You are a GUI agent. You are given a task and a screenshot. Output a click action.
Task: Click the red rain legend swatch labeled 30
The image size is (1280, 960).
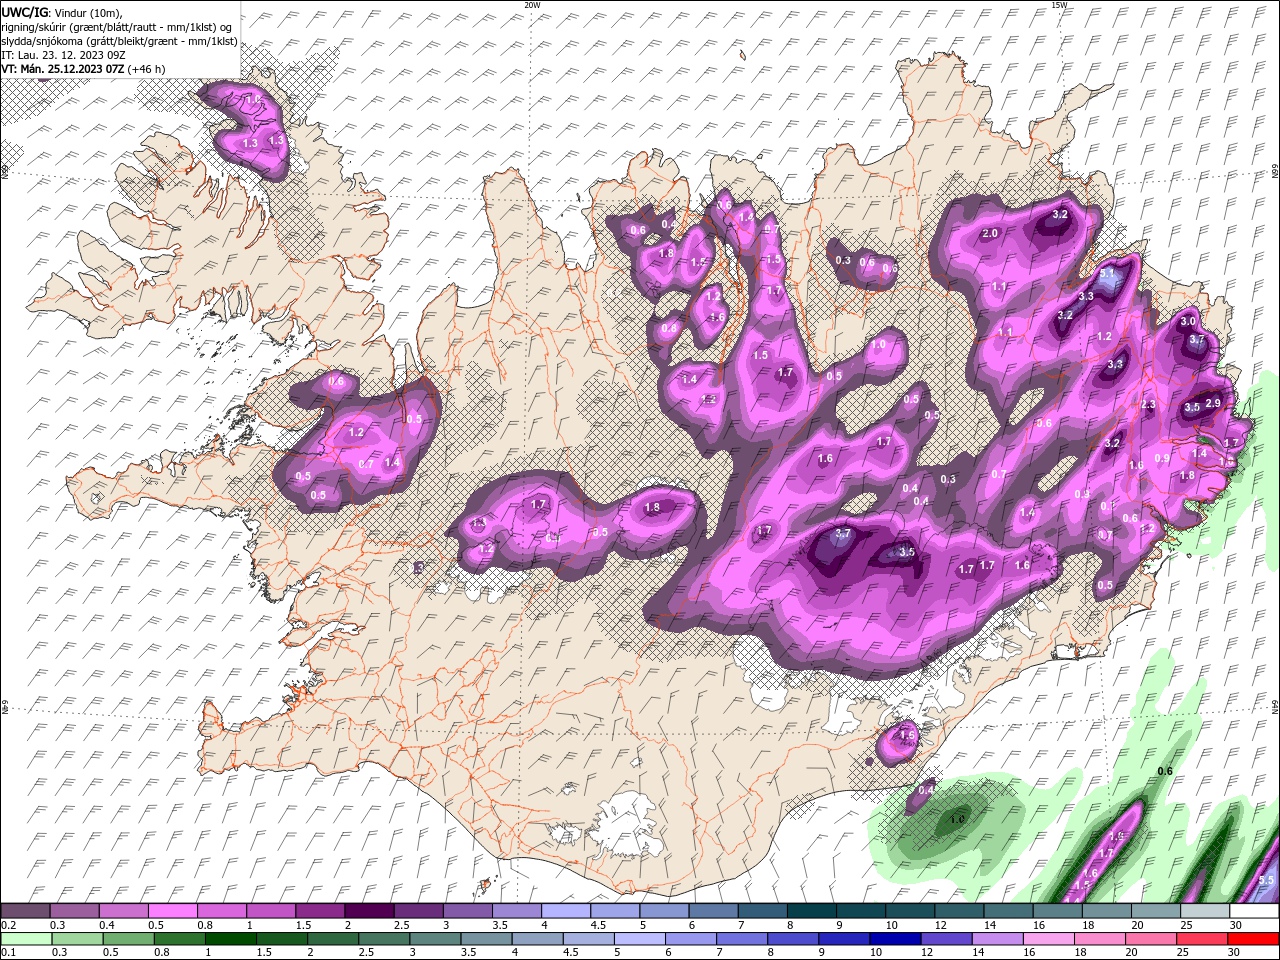1252,939
